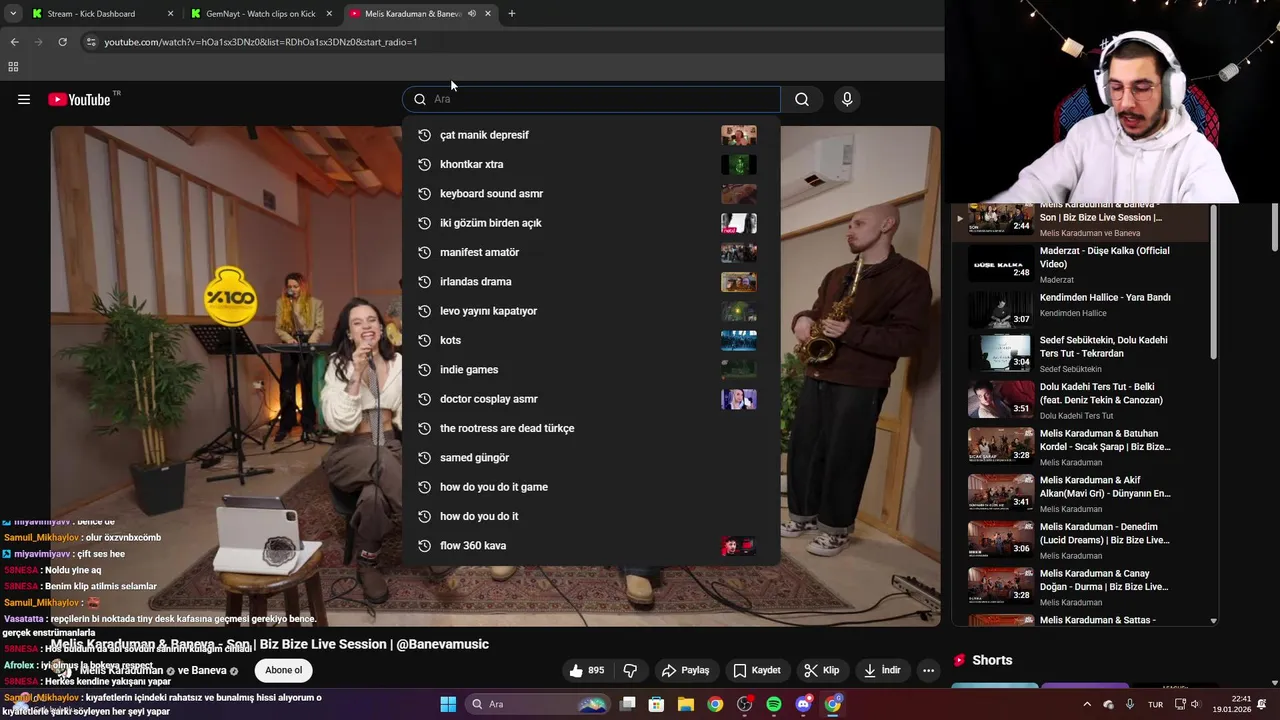Screen dimensions: 1280x720
Task: Choose the 'irlandas drama' suggestion
Action: (591, 281)
